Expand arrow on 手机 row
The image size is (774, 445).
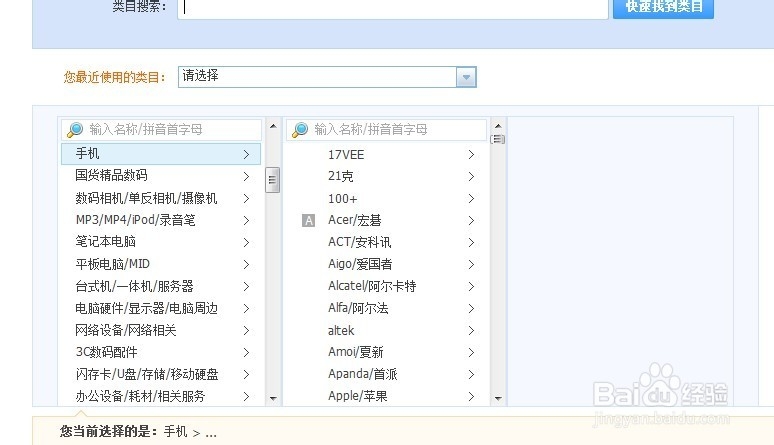coord(246,155)
